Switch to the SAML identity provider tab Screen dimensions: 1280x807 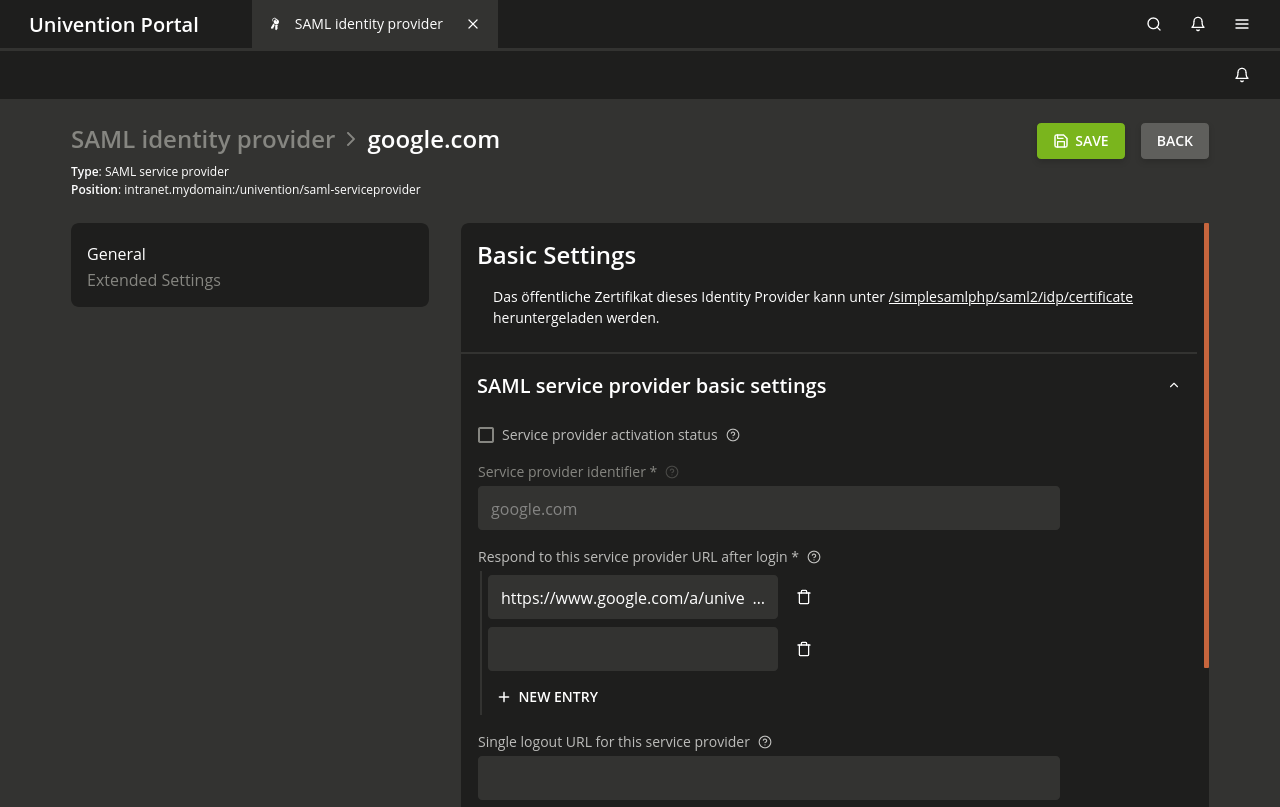[x=368, y=24]
